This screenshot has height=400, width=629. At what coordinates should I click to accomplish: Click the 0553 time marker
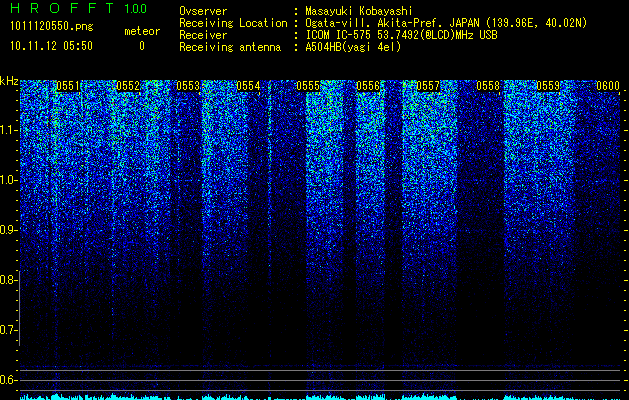pos(188,86)
